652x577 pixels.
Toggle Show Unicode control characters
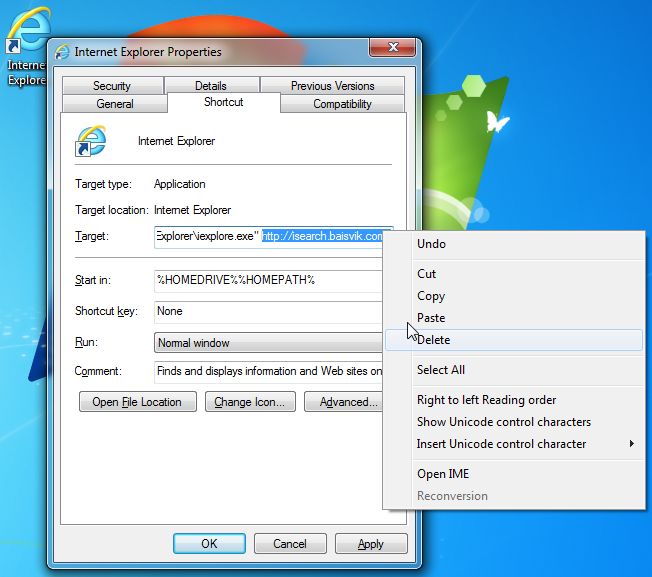(515, 422)
